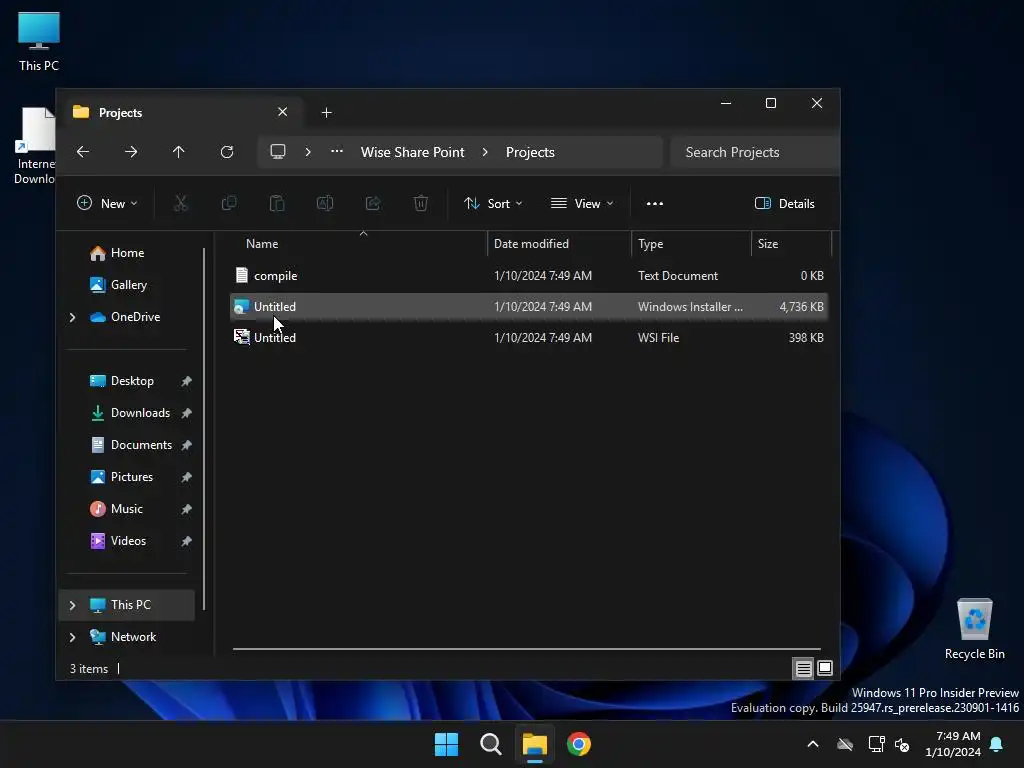Refresh the Projects folder view
The image size is (1024, 768).
tap(227, 152)
